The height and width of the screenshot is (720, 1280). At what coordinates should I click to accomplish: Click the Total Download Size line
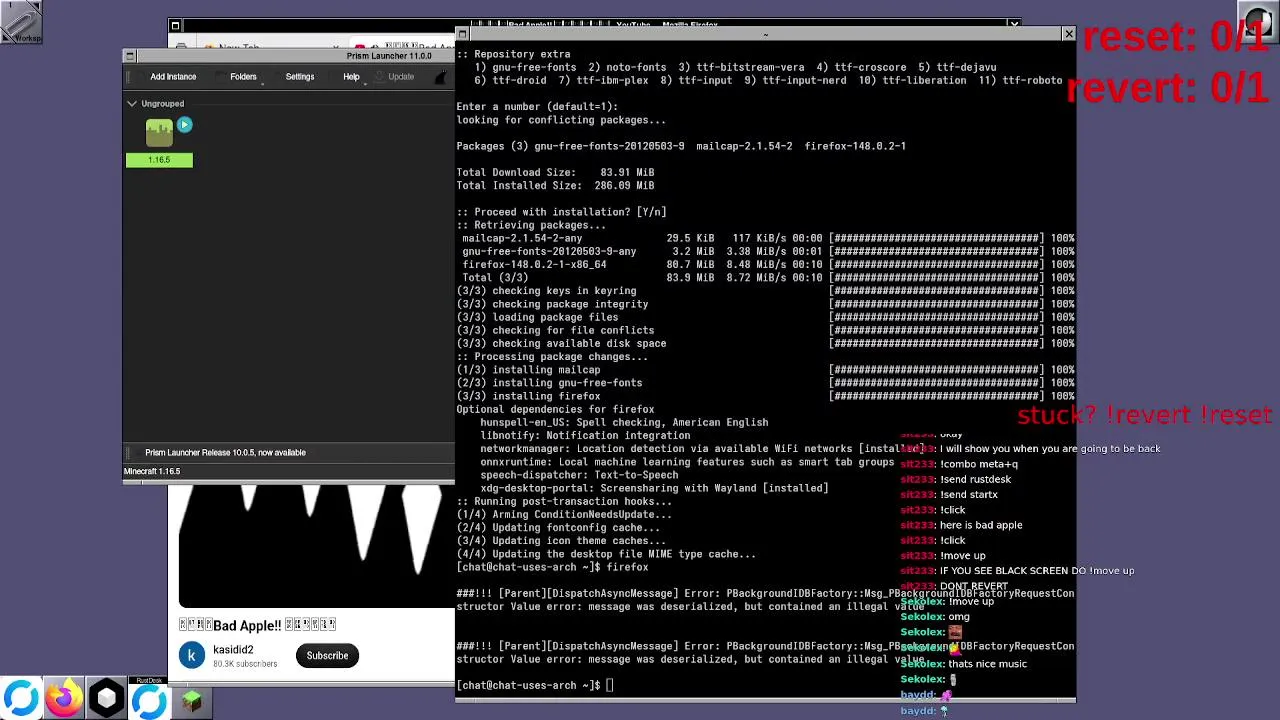point(555,173)
